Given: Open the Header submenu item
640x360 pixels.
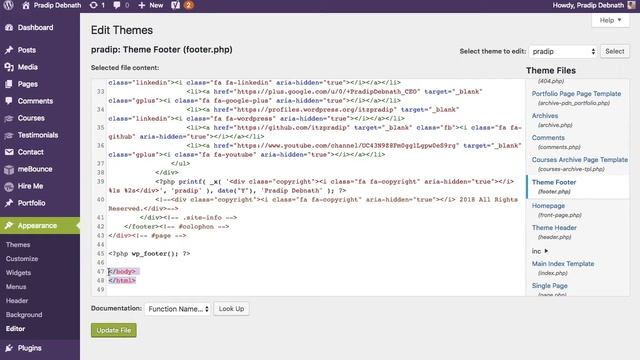Looking at the screenshot, I should [x=17, y=300].
